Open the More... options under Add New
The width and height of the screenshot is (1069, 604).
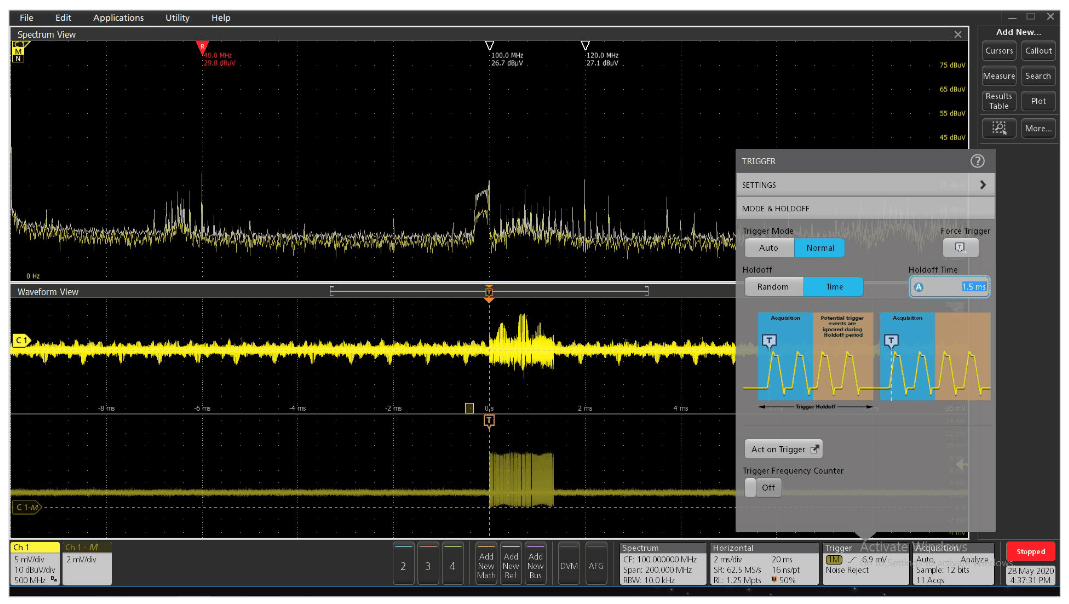[1038, 128]
